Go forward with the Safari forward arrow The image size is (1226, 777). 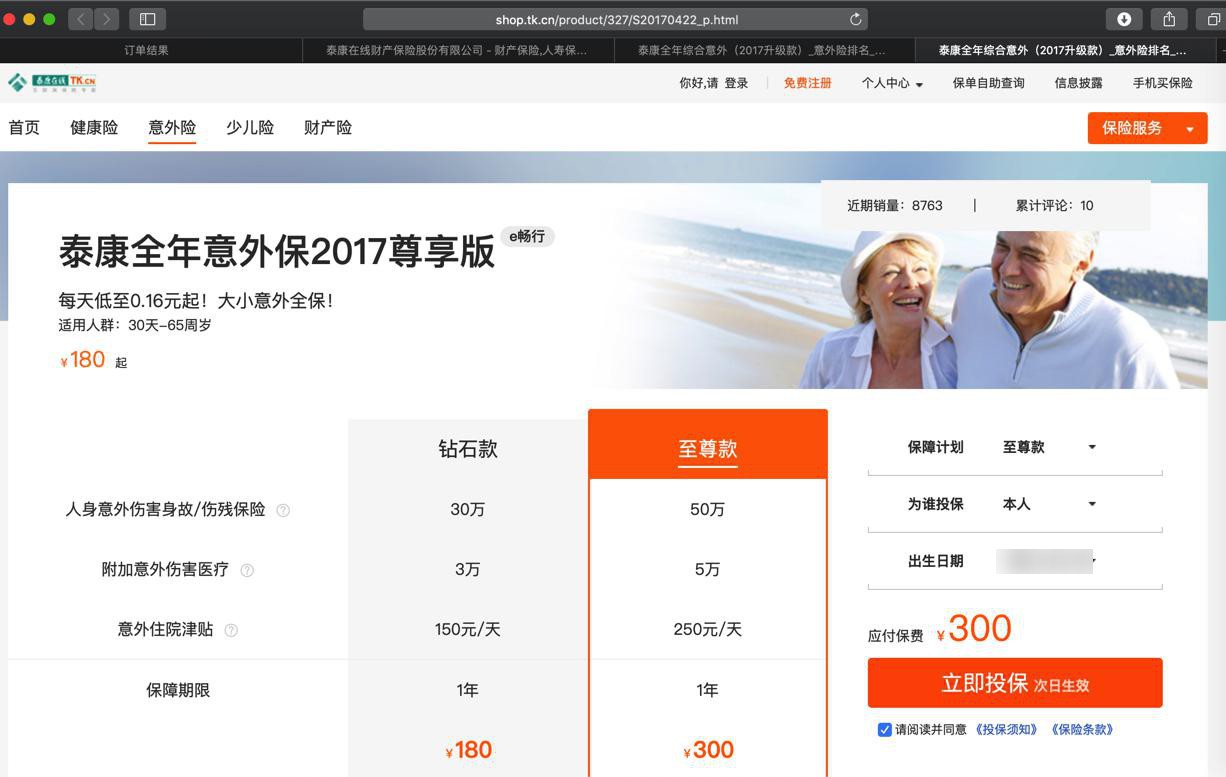point(107,19)
